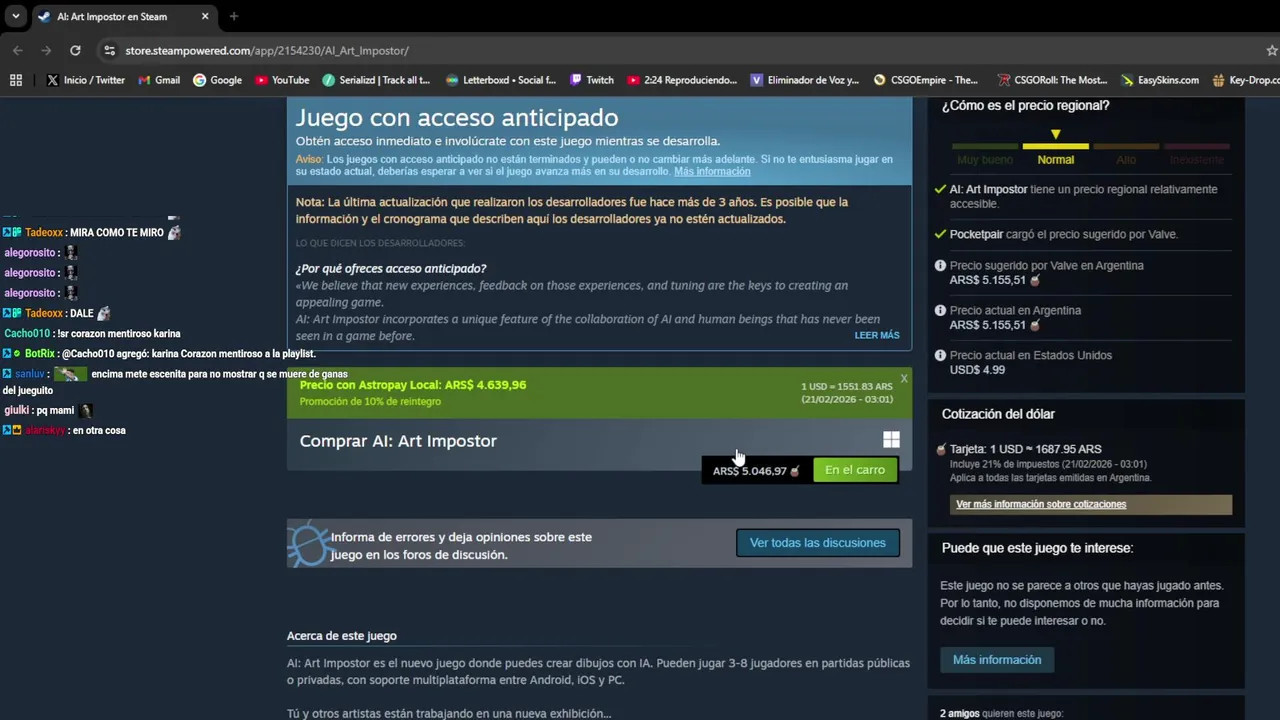The height and width of the screenshot is (720, 1280).
Task: Open the Key-Drop bookmark
Action: (1245, 80)
